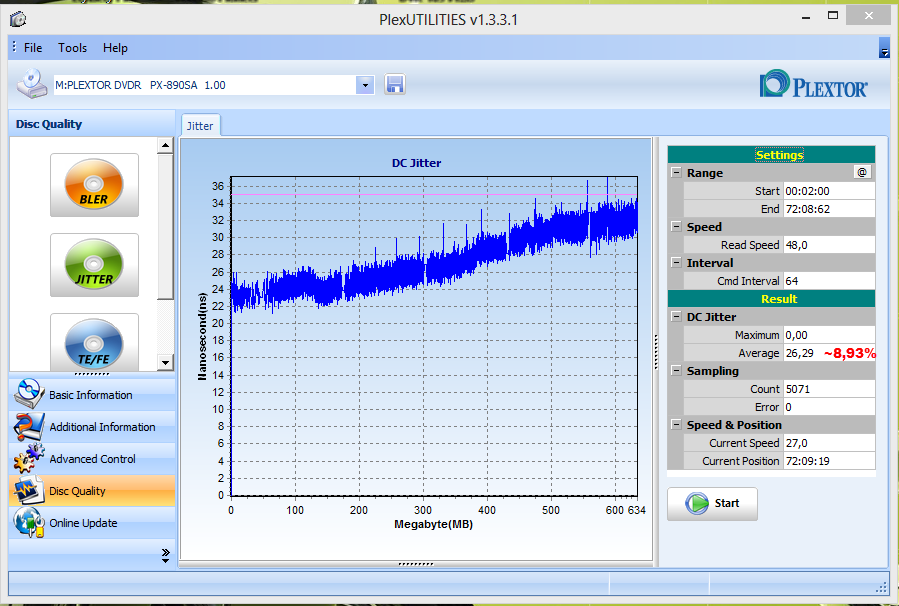Open Advanced Control section
Screen dimensions: 899x606
(92, 459)
